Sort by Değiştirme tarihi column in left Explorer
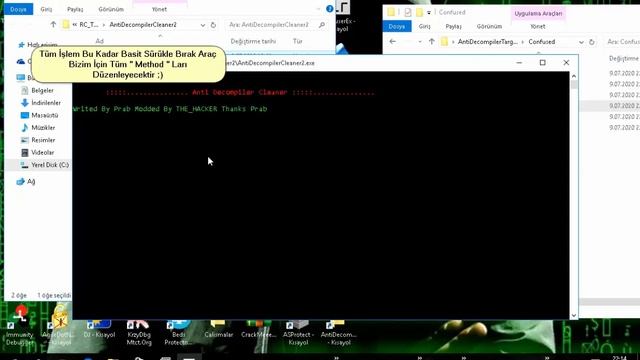The height and width of the screenshot is (360, 640). pos(253,42)
